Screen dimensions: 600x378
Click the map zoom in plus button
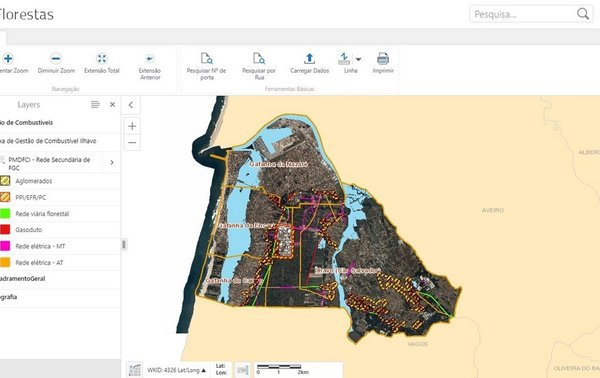click(132, 126)
